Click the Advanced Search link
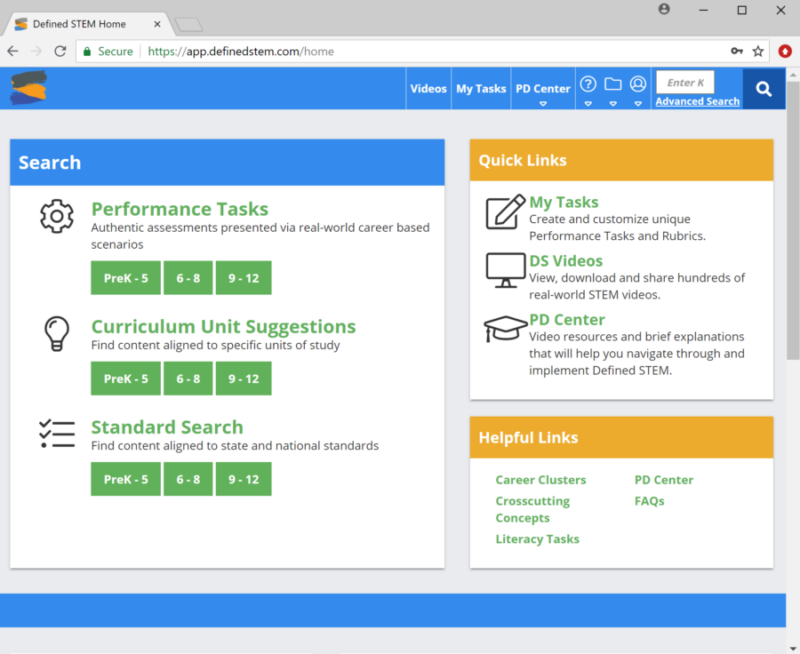This screenshot has width=800, height=654. (x=697, y=101)
